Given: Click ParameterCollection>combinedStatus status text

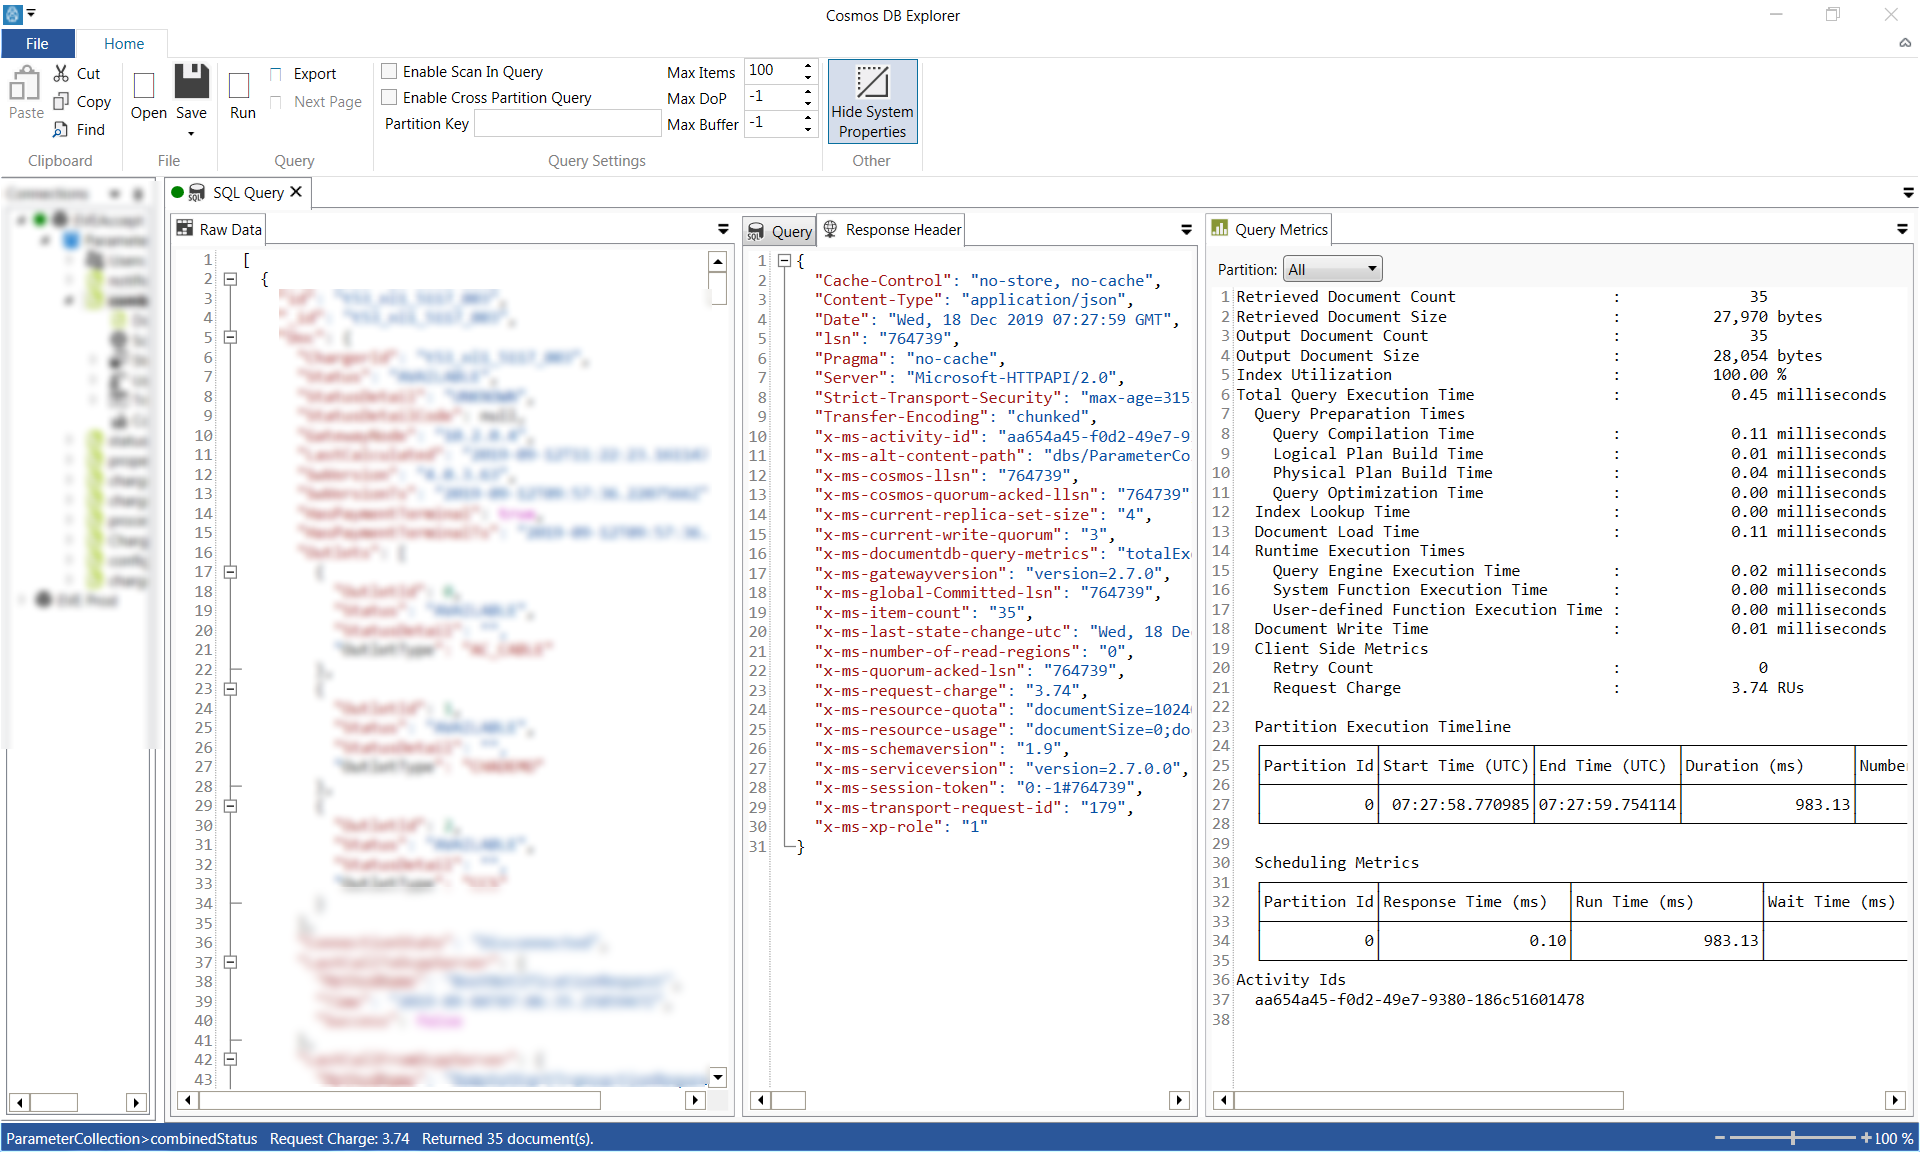Looking at the screenshot, I should click(132, 1138).
